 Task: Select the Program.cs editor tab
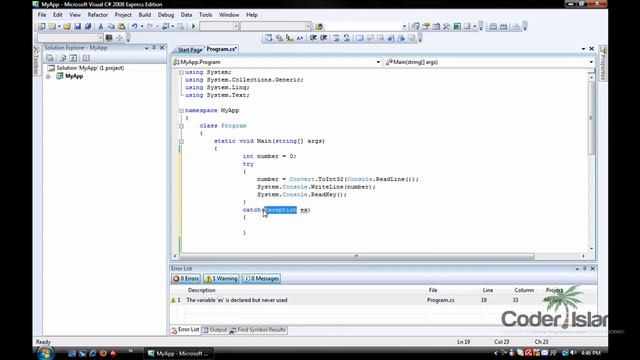[222, 49]
